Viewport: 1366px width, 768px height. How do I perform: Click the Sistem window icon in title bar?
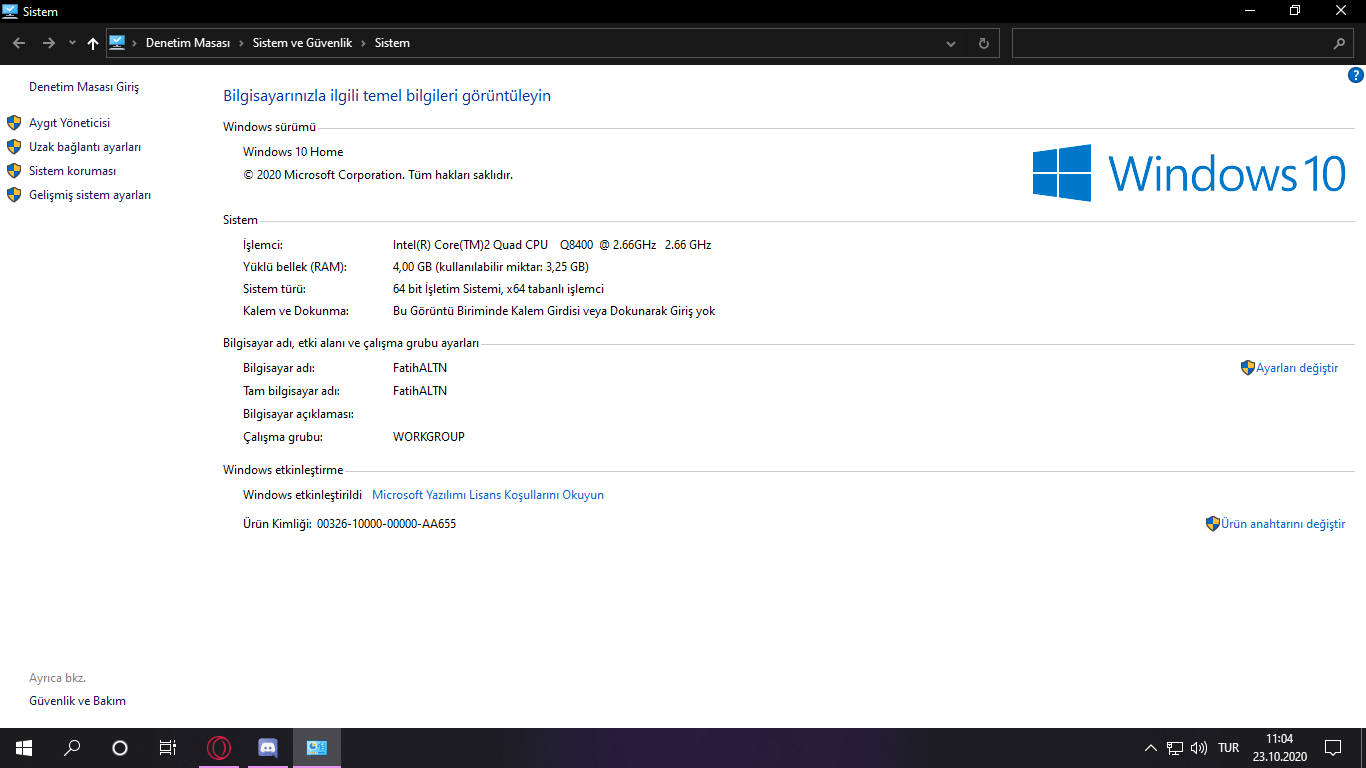(x=11, y=11)
